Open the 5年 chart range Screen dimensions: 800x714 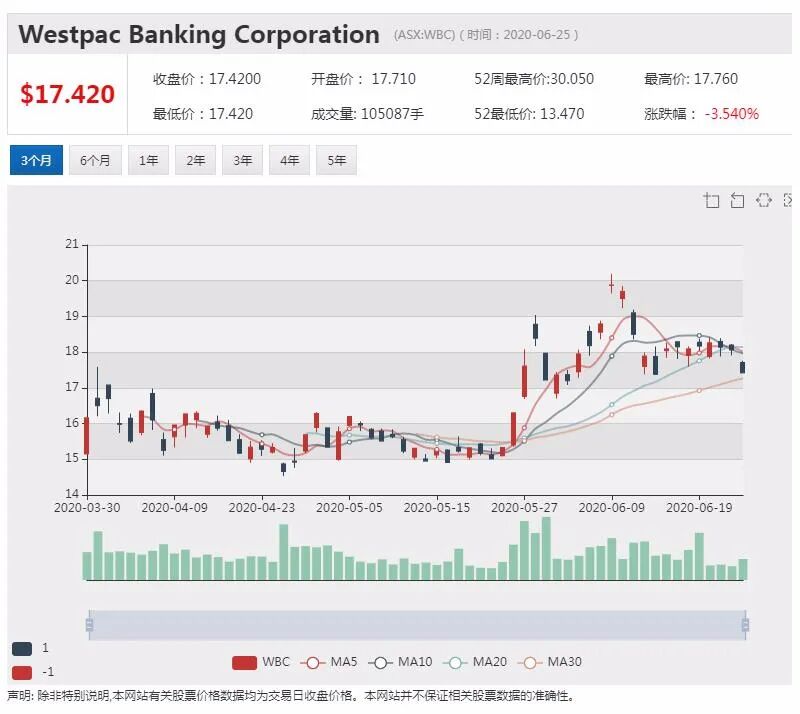pos(336,160)
